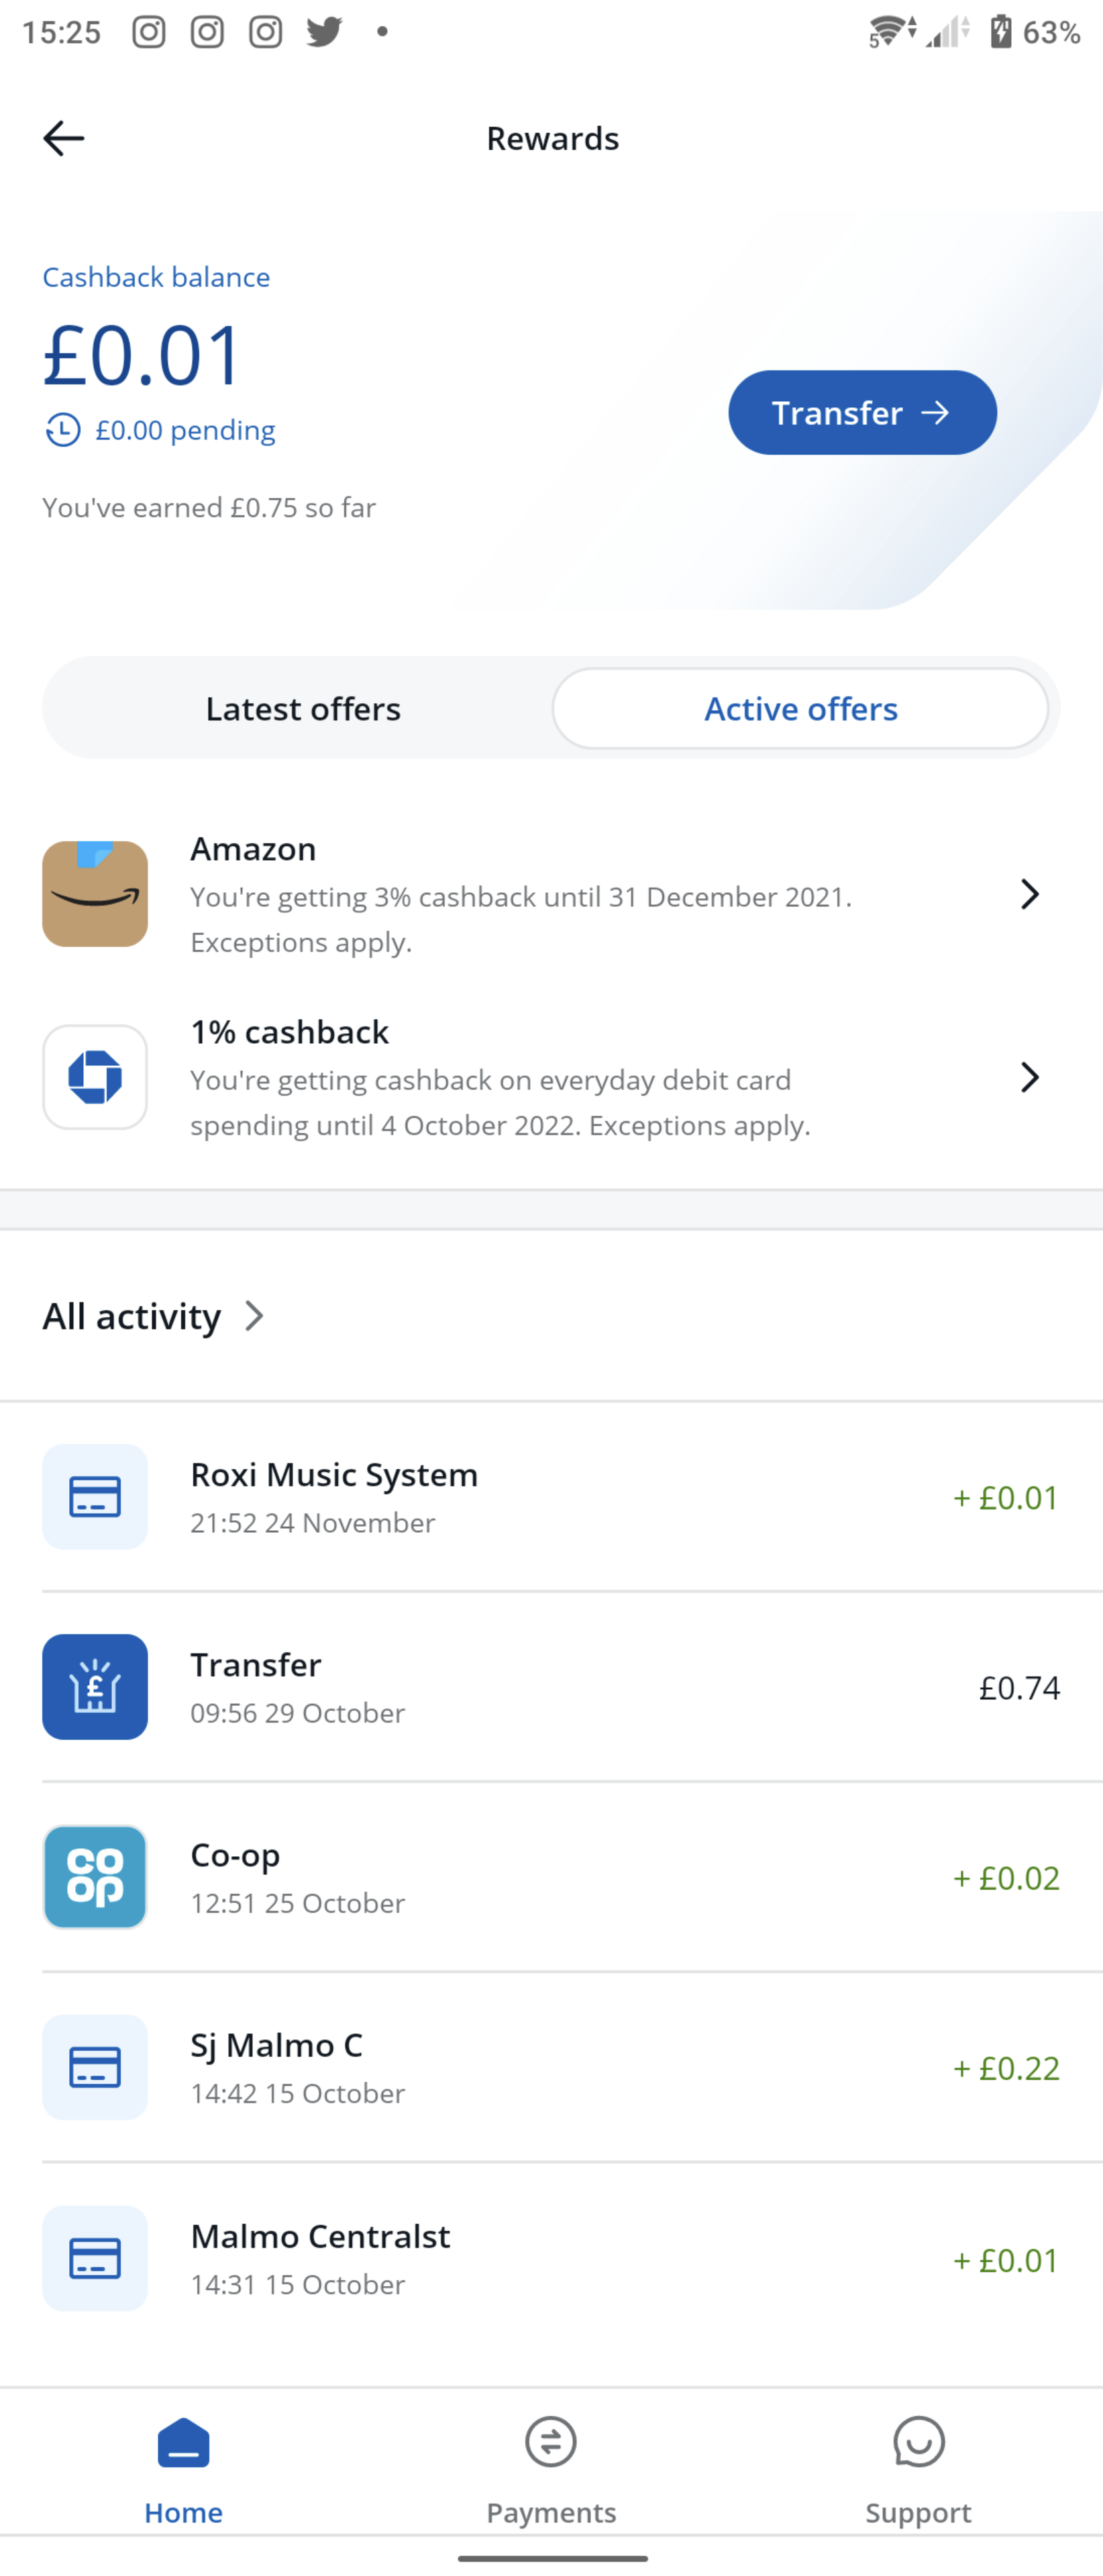Tap the Co-op logo icon

[95, 1877]
